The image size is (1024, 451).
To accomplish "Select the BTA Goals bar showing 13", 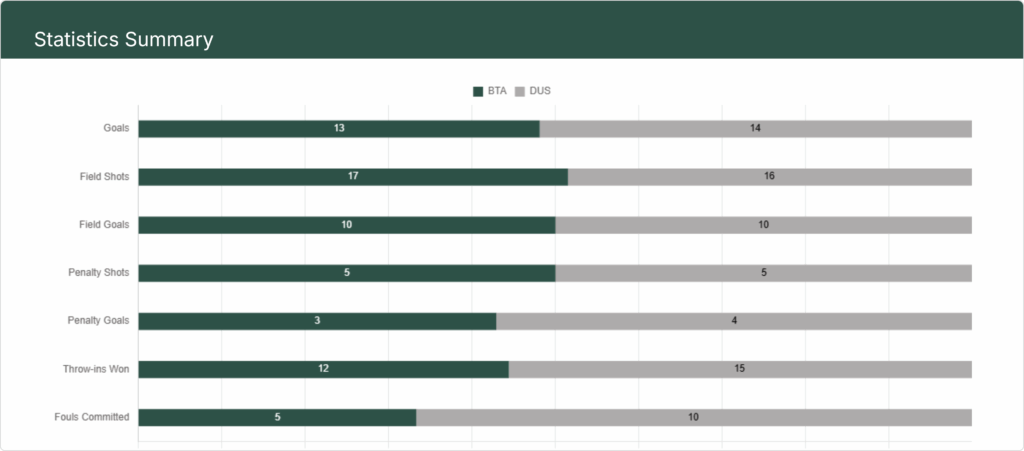I will click(x=338, y=129).
